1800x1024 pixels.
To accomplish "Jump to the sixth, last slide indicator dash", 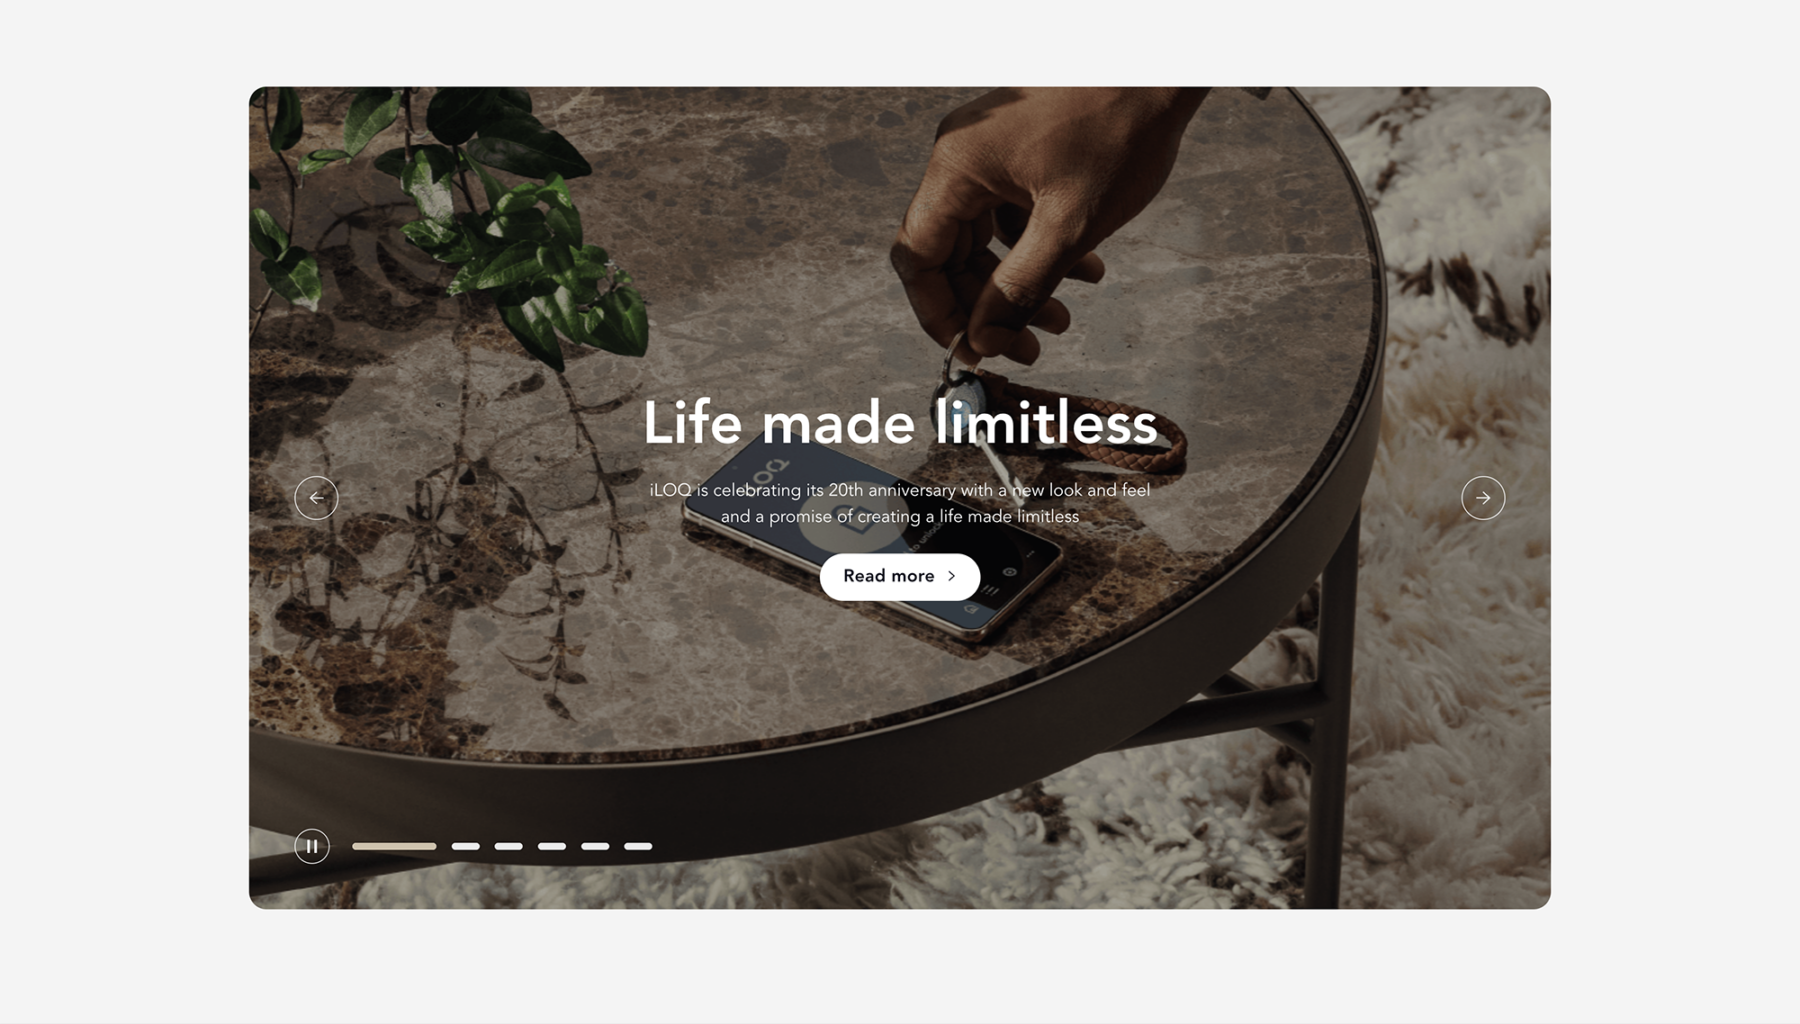I will (638, 846).
